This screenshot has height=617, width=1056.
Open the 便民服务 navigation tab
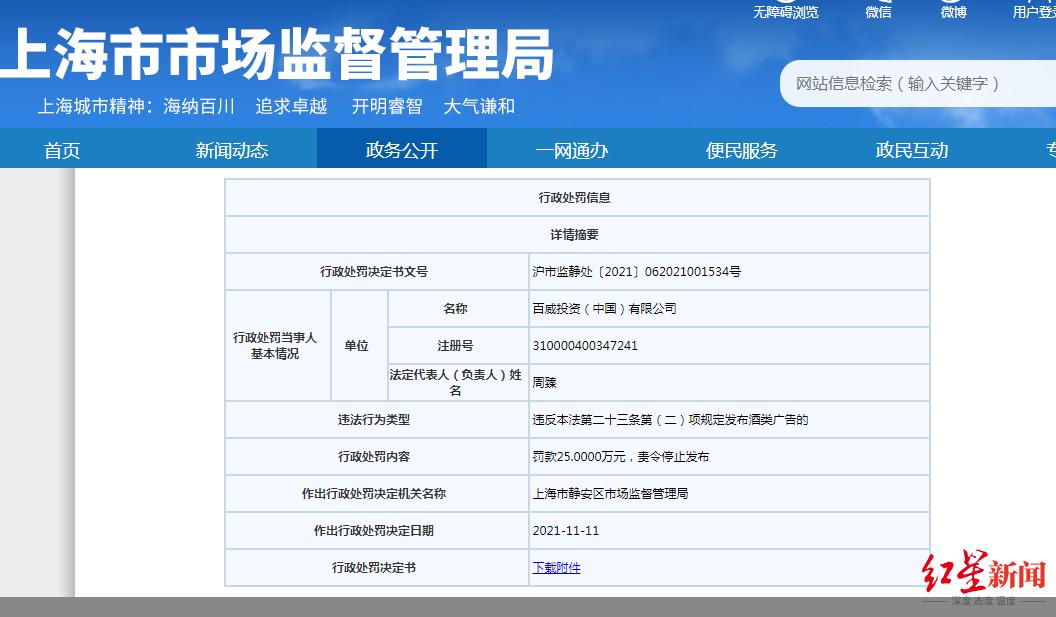pos(742,150)
